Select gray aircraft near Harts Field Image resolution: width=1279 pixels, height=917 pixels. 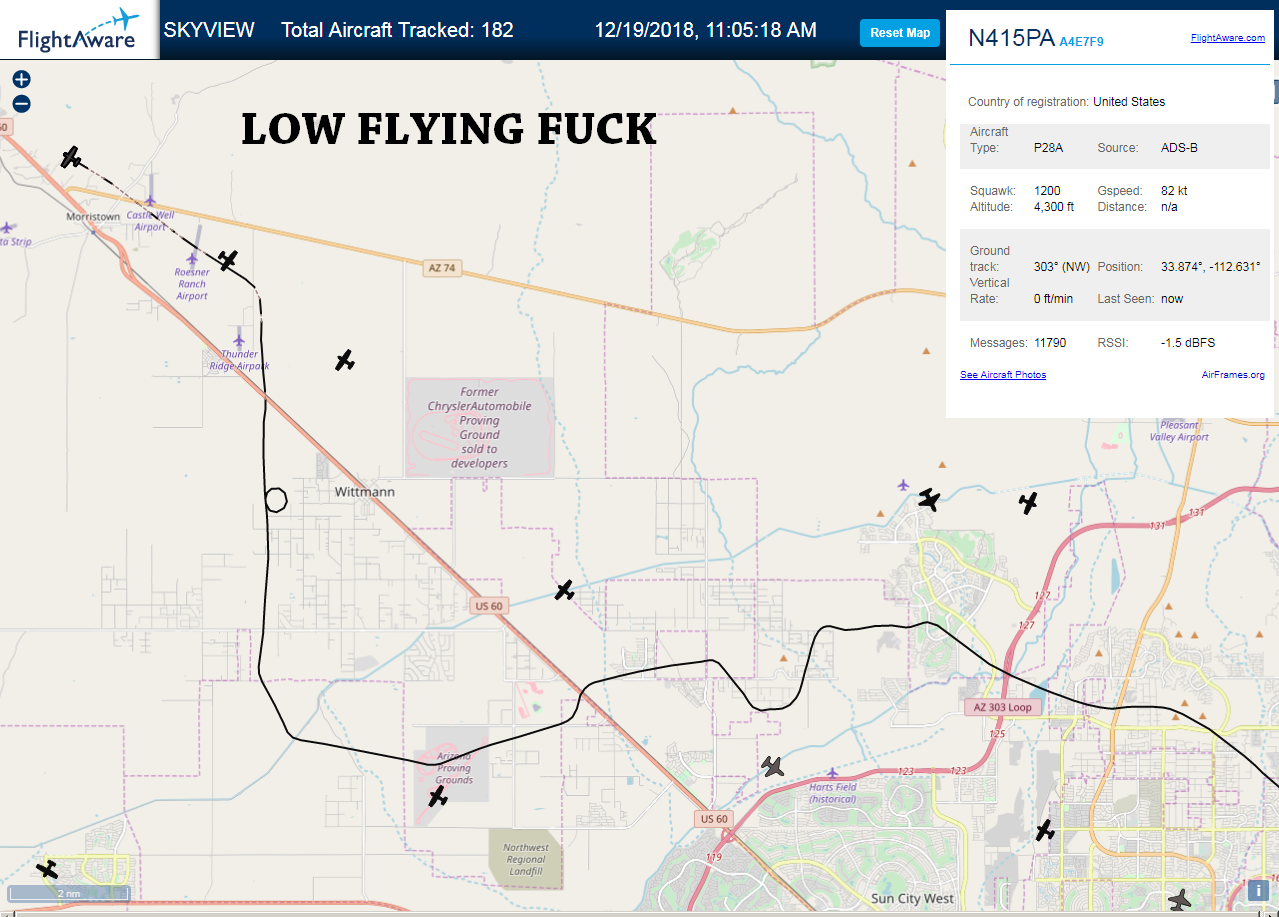(x=772, y=767)
